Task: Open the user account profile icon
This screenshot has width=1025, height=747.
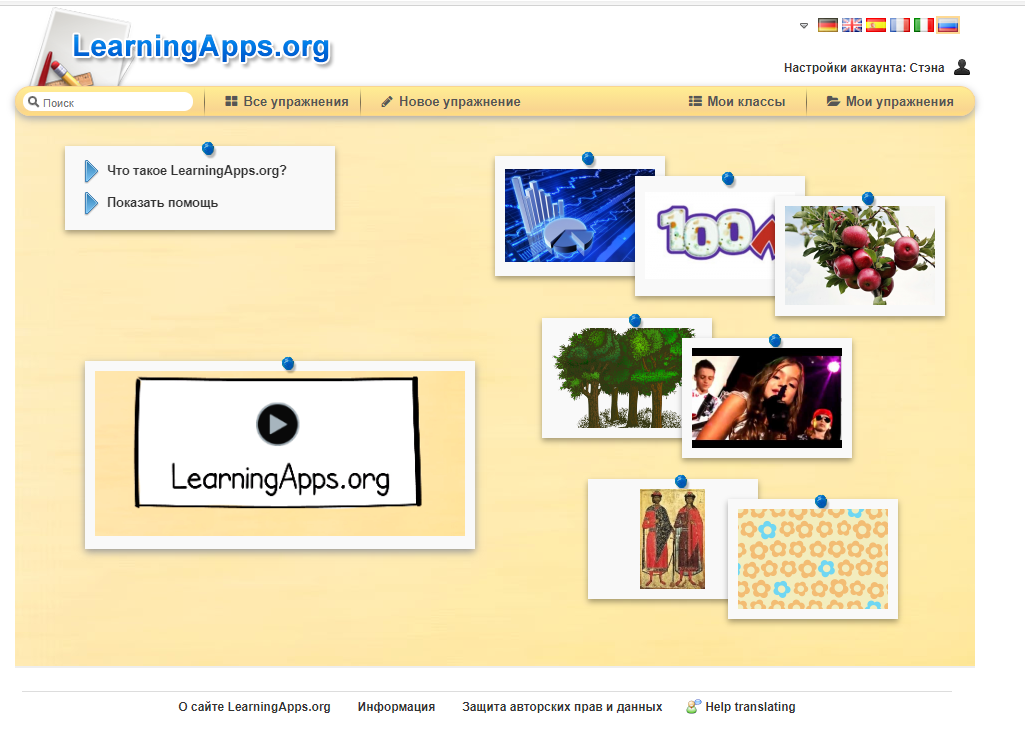Action: pos(962,67)
